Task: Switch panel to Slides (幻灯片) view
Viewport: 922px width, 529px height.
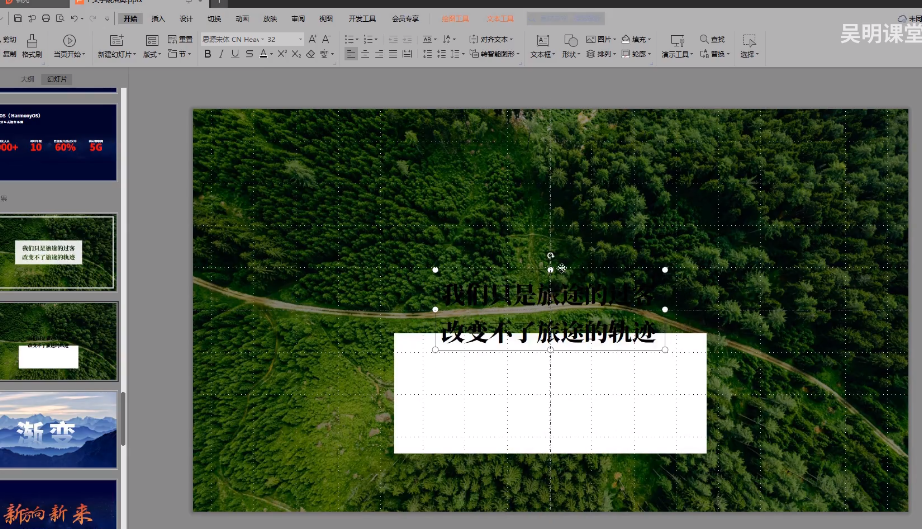Action: point(57,79)
